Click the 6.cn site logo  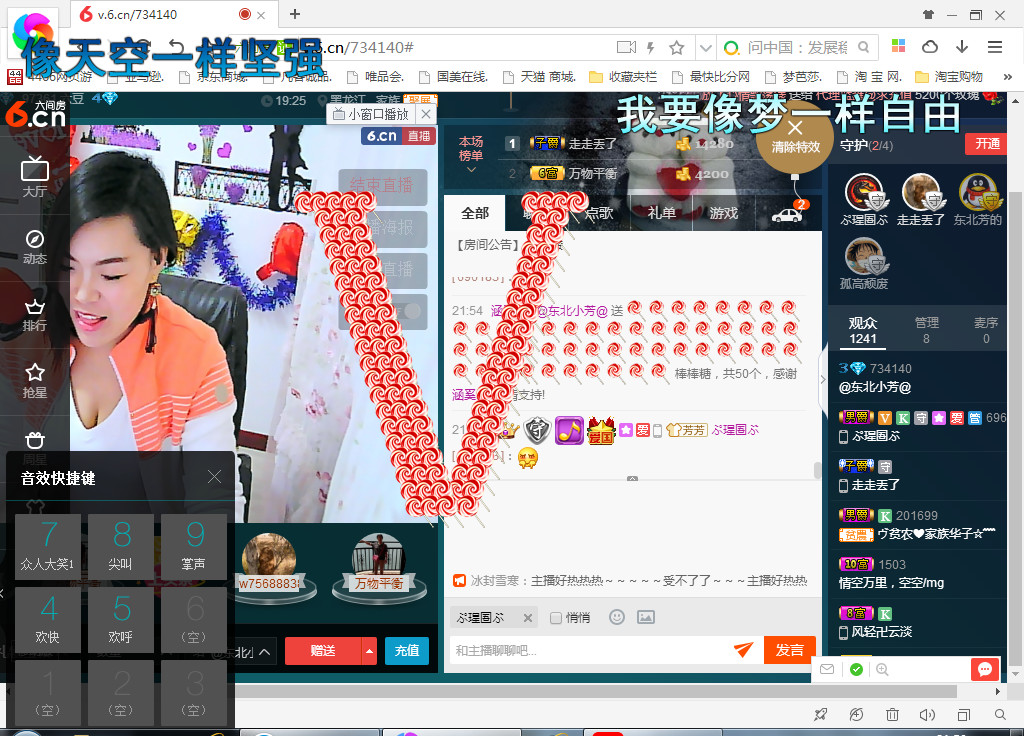click(x=35, y=113)
